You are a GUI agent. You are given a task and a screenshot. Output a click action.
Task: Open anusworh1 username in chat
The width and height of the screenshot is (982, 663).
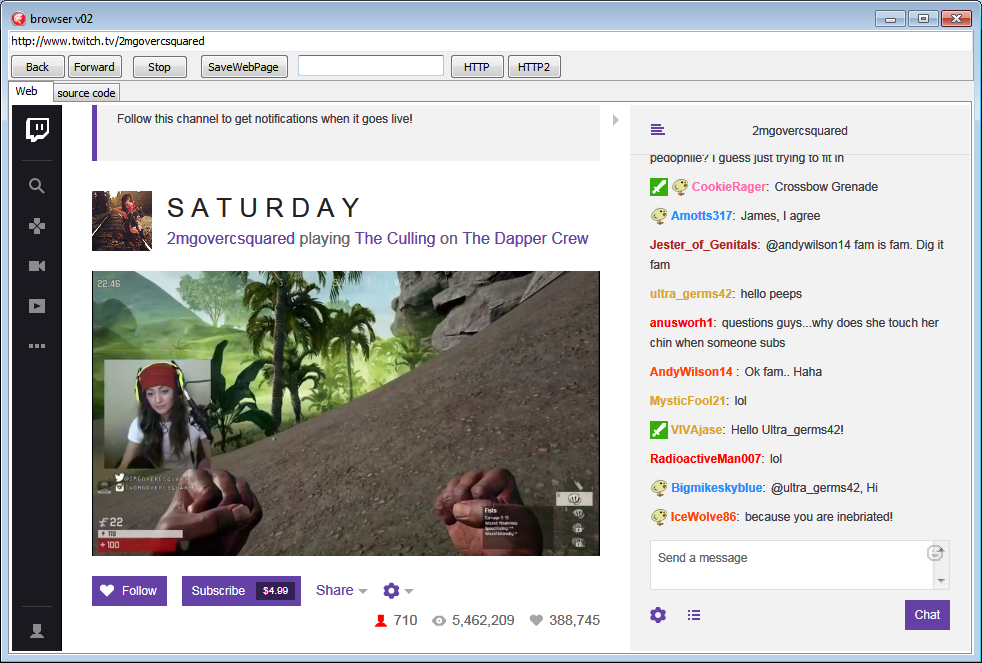click(681, 323)
